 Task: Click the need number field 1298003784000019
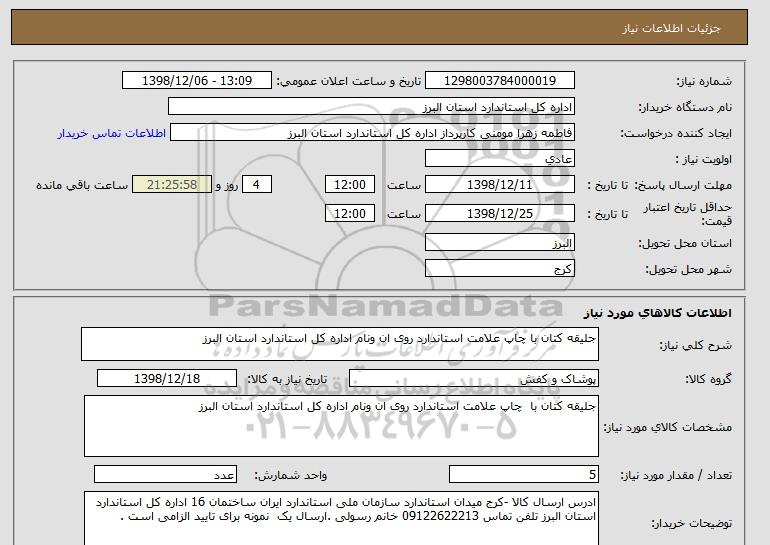click(499, 81)
